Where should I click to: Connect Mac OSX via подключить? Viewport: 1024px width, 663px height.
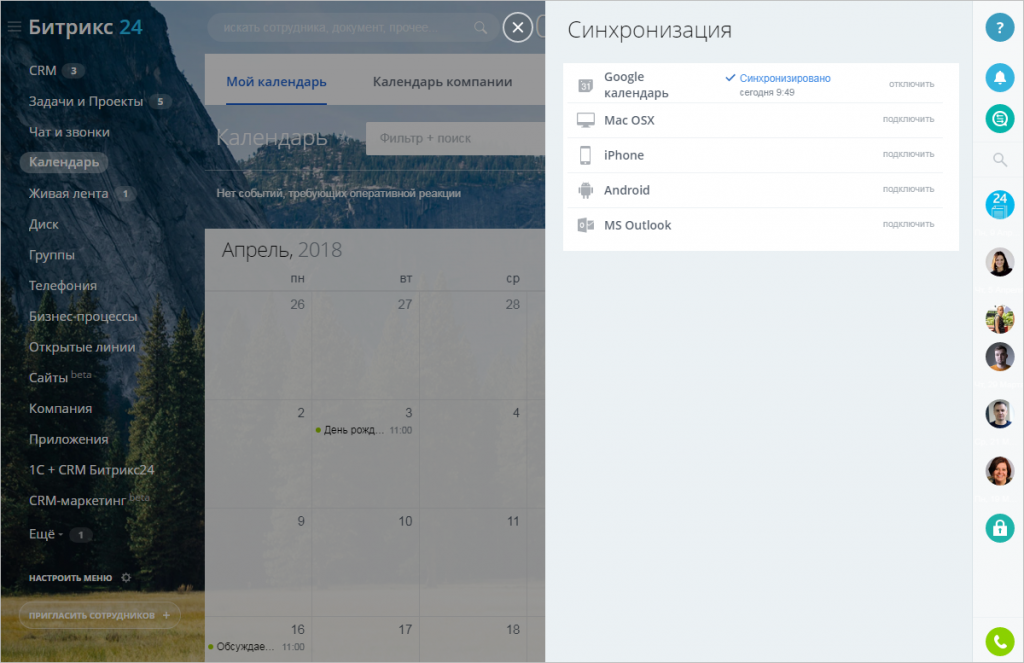(x=908, y=120)
